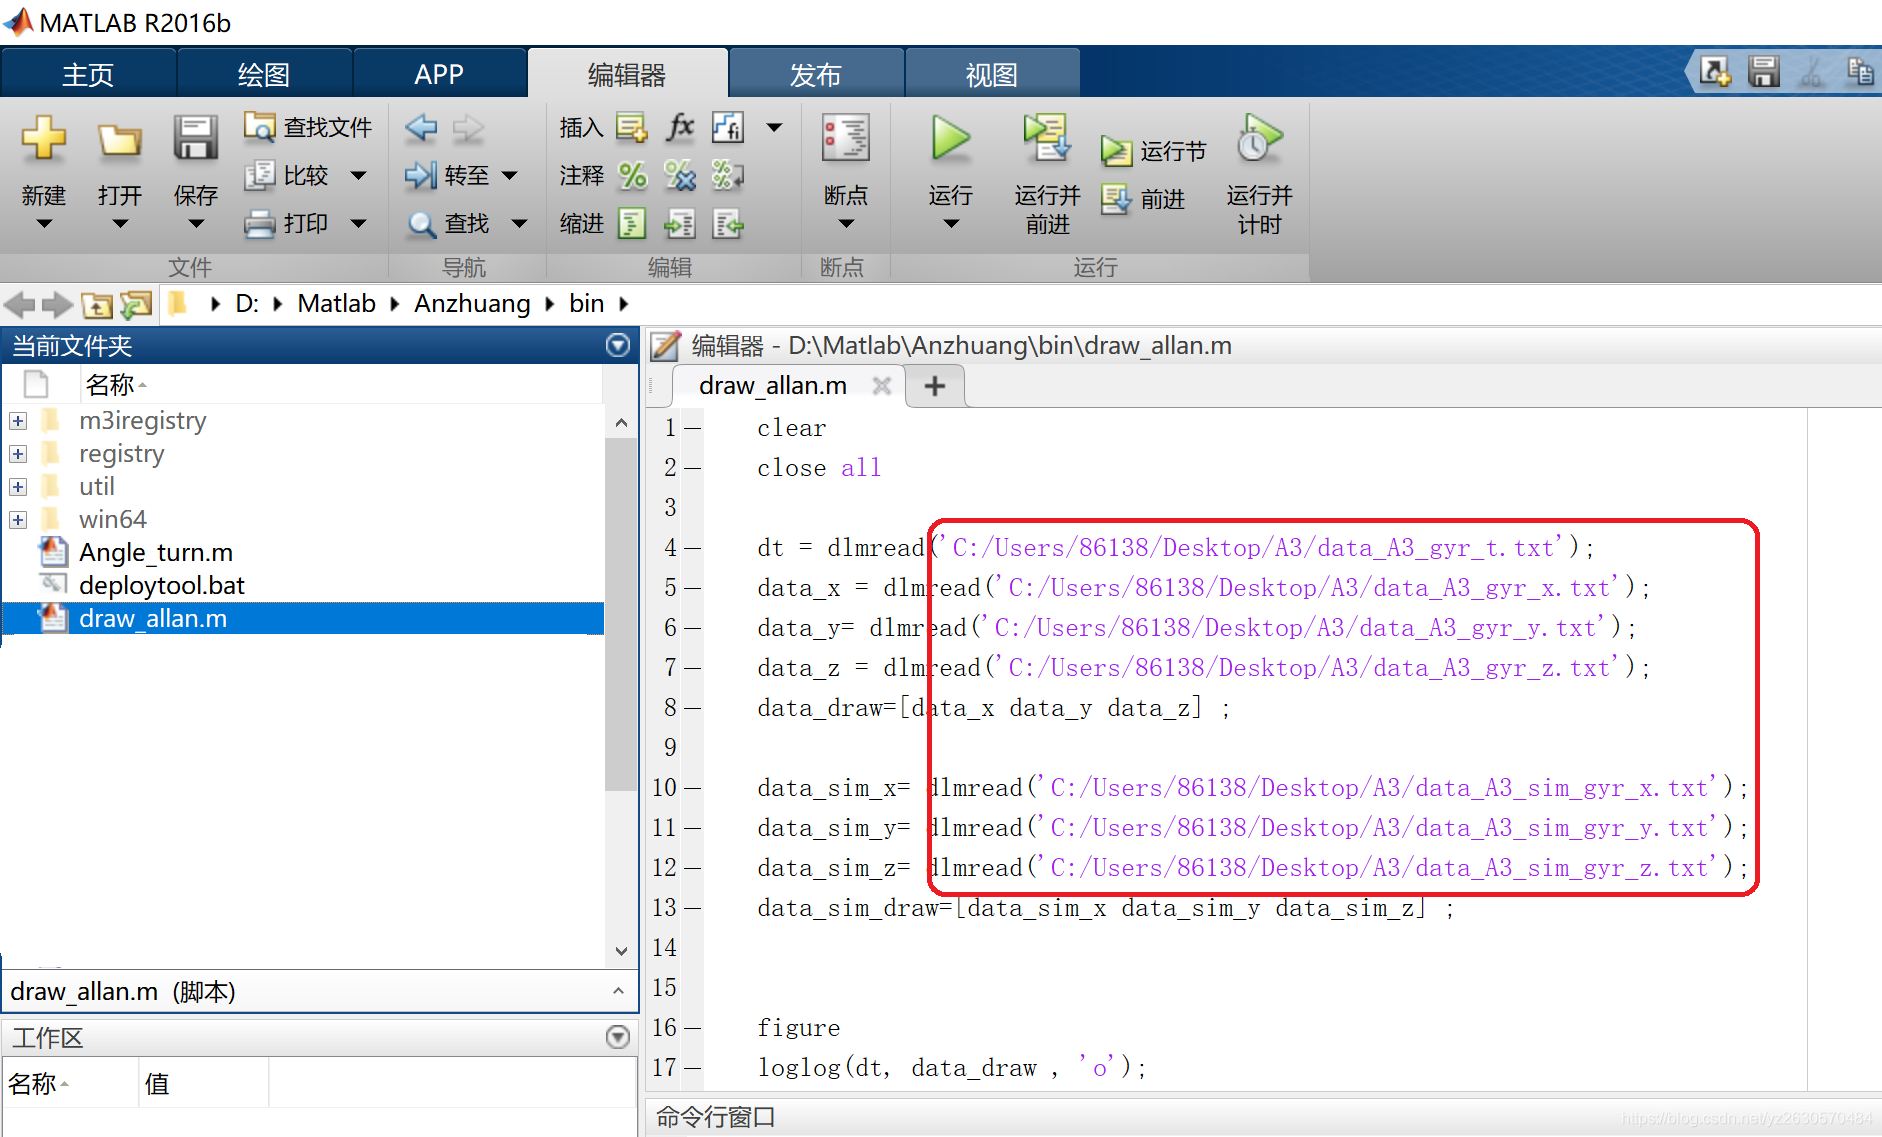Viewport: 1882px width, 1137px height.
Task: Click the plus button for new tab
Action: (935, 386)
